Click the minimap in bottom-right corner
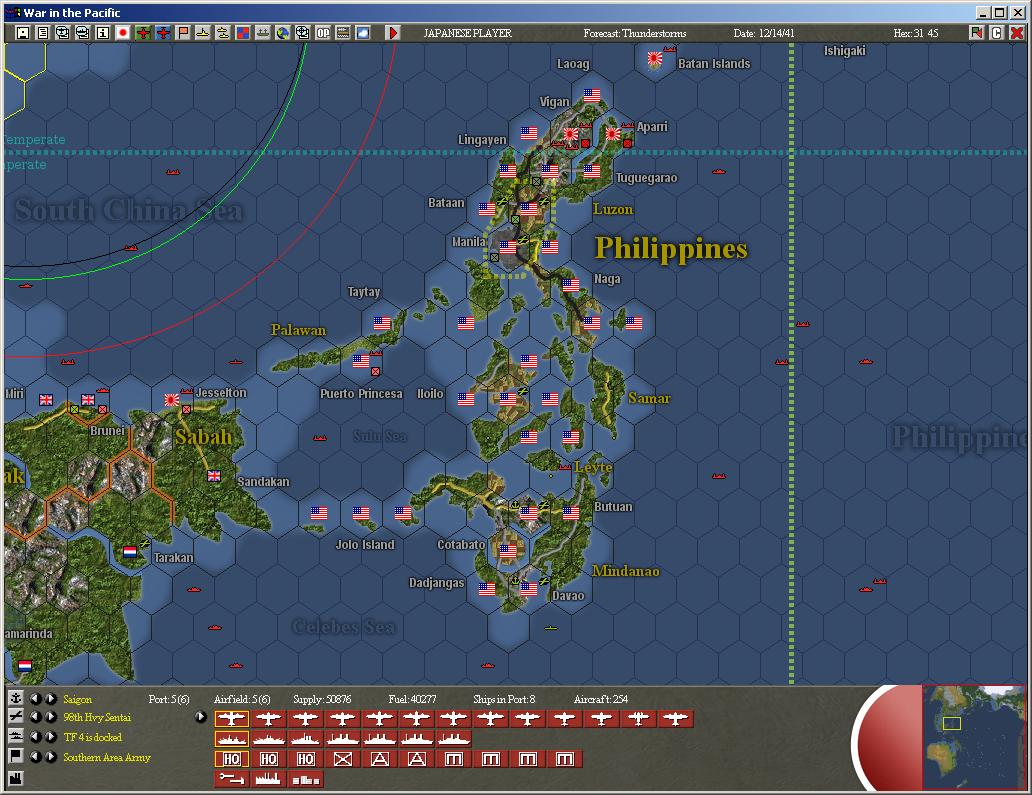The width and height of the screenshot is (1032, 795). click(x=973, y=737)
